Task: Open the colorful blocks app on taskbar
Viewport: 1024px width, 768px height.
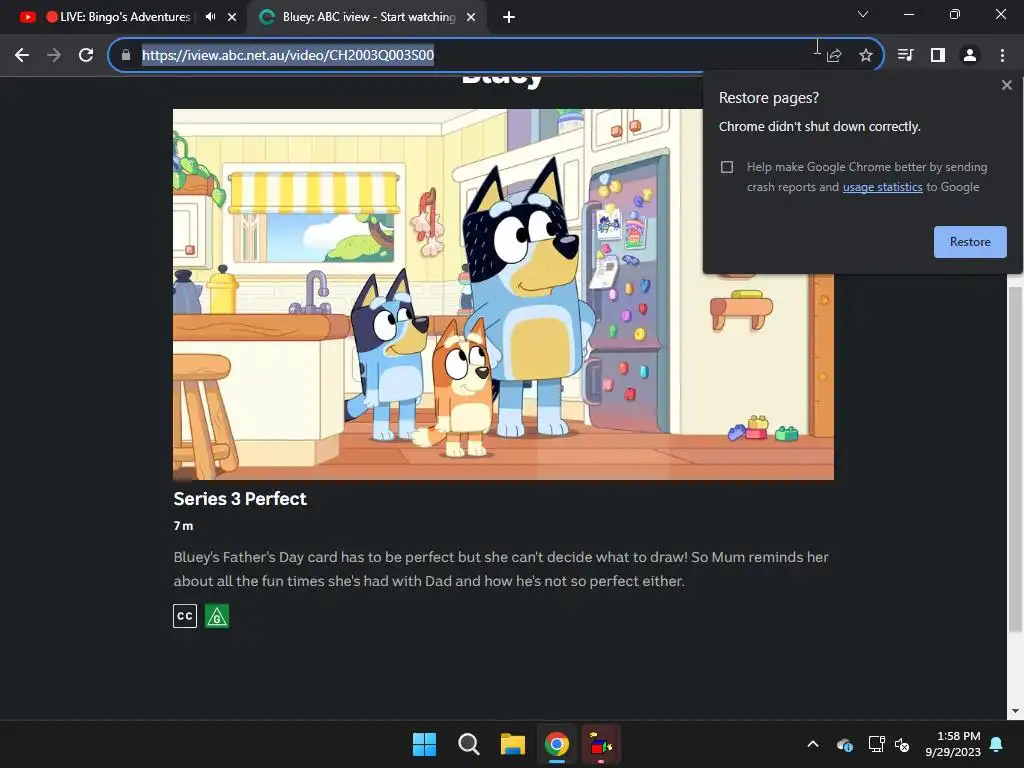Action: (601, 744)
